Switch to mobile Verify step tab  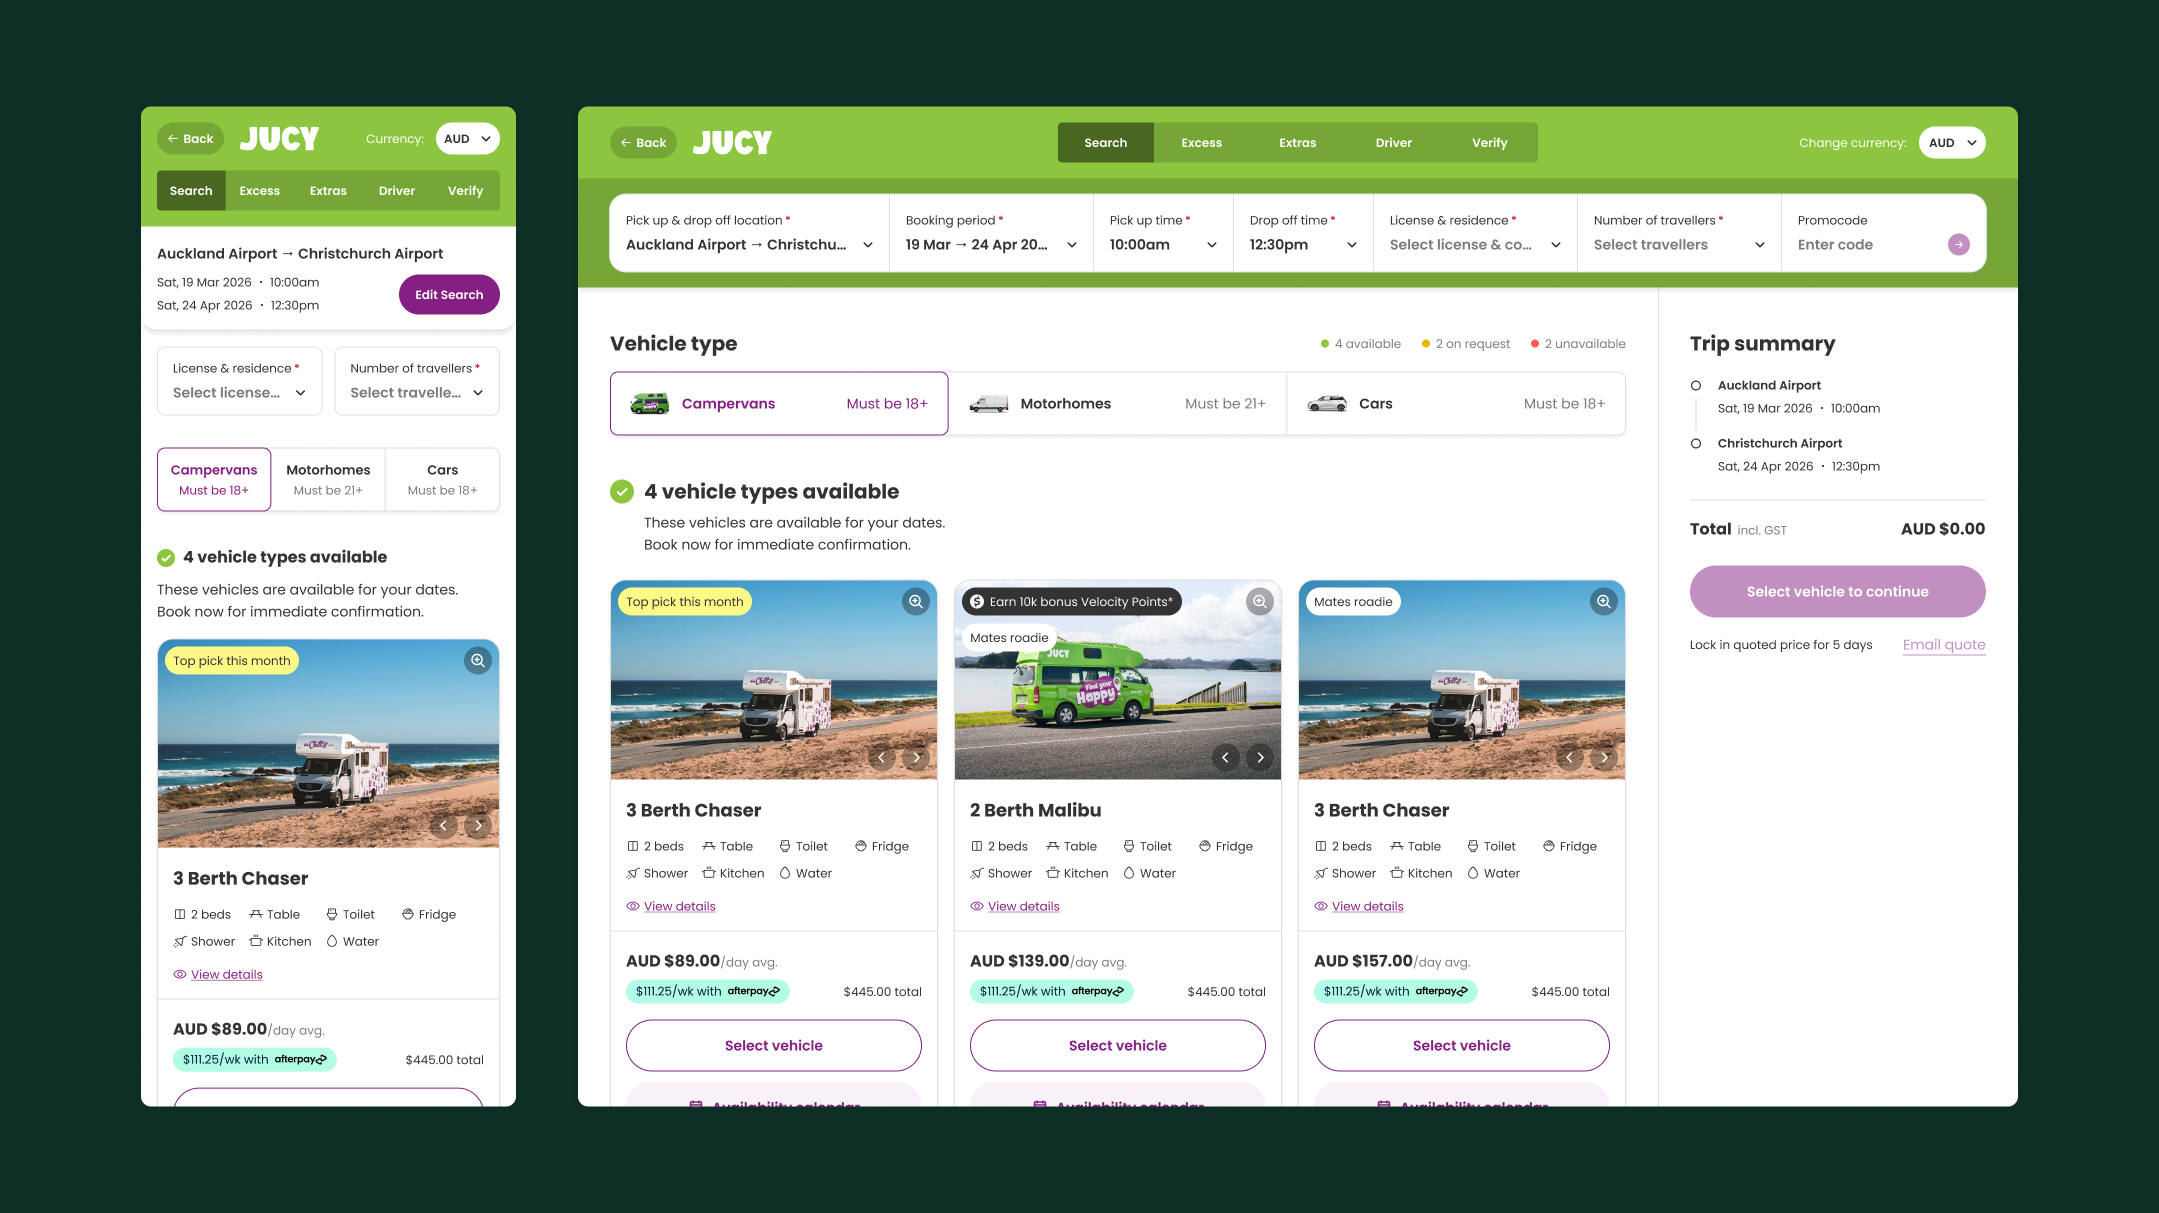pos(465,190)
